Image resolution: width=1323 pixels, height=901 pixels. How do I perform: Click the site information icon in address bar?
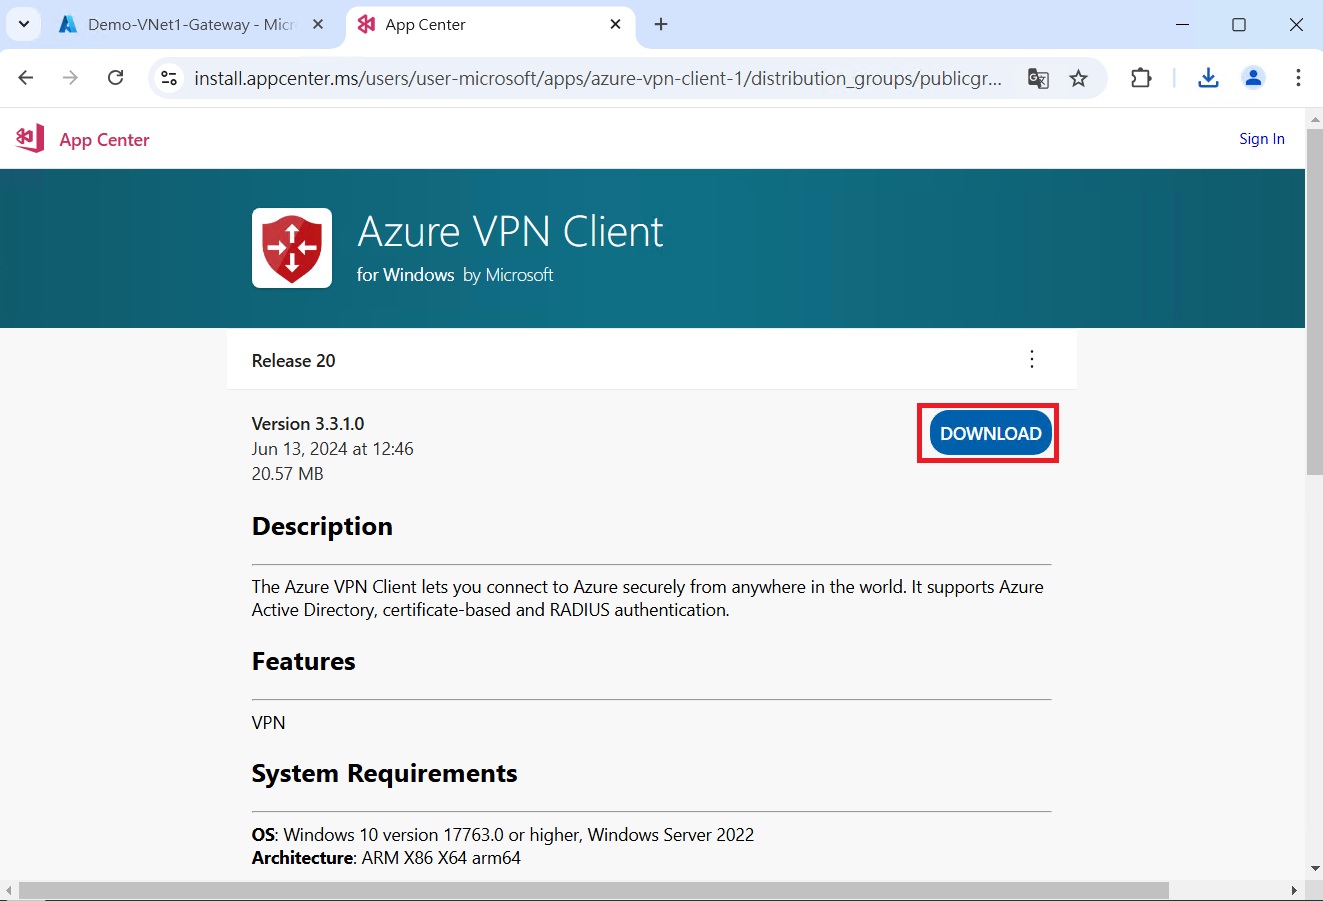[x=169, y=78]
